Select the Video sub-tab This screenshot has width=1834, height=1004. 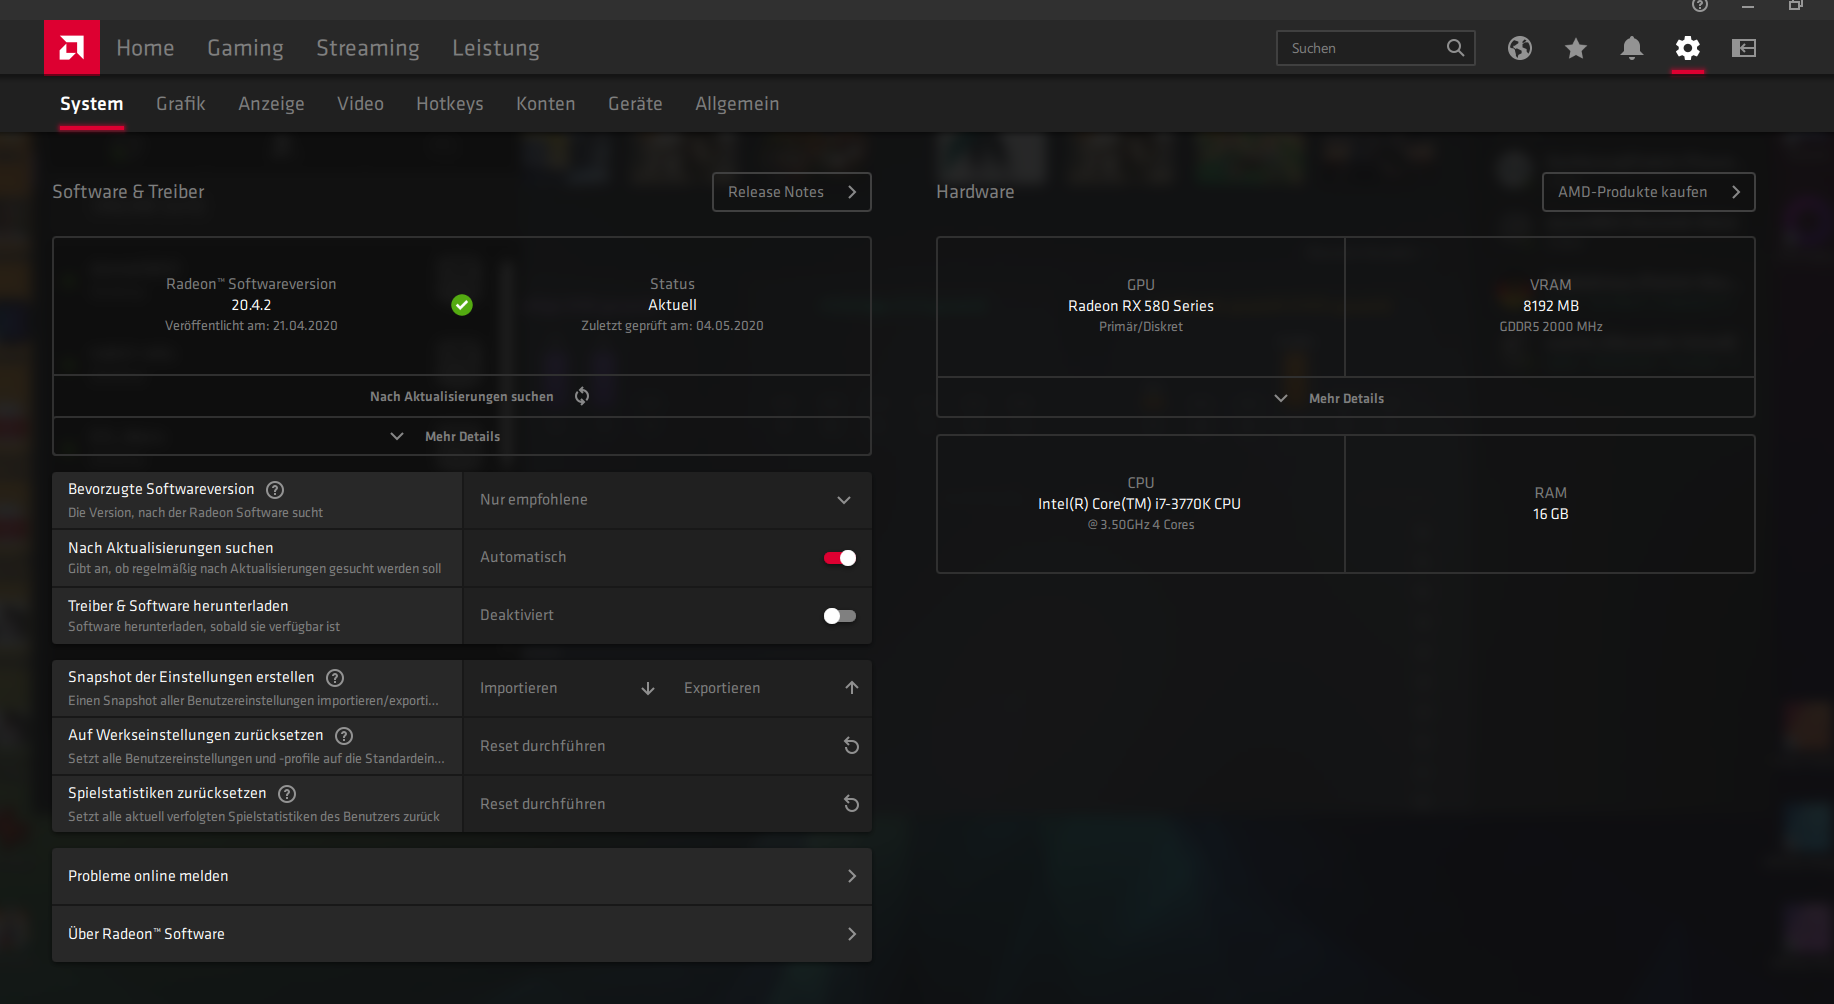(x=361, y=104)
